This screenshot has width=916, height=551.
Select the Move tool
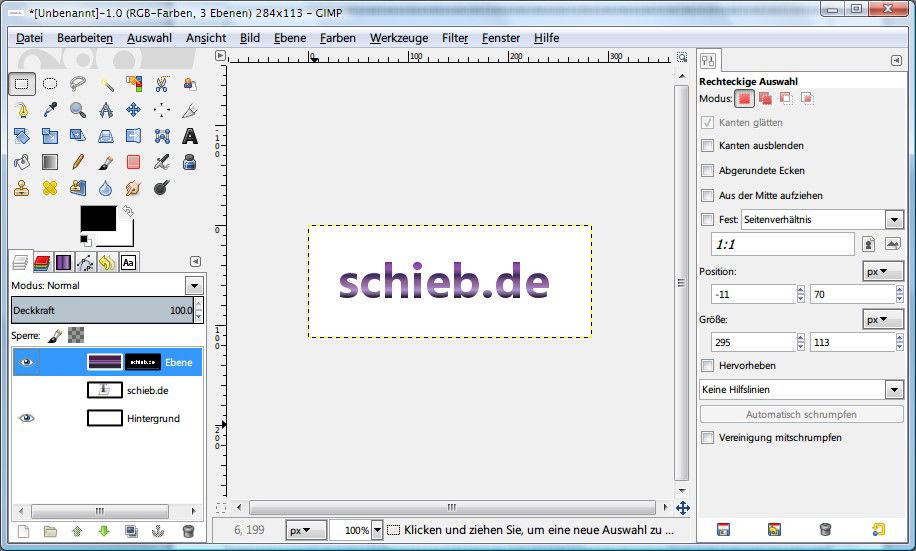click(x=134, y=110)
